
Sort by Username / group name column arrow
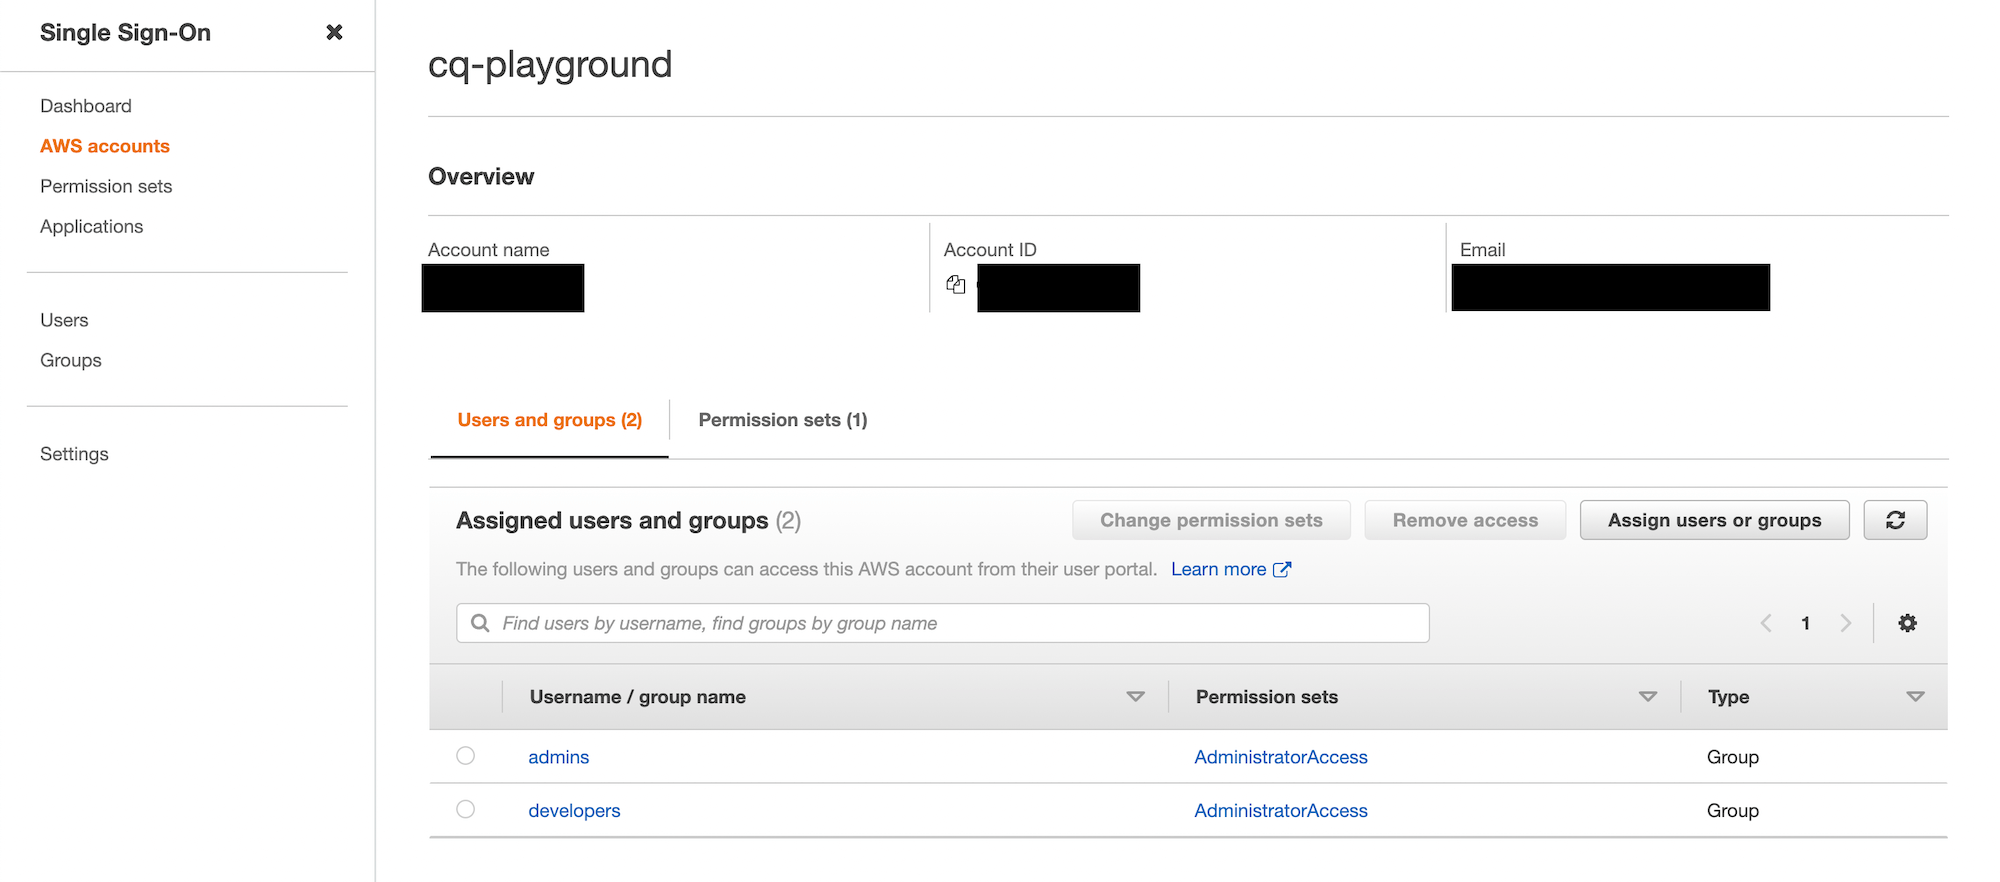[1135, 697]
